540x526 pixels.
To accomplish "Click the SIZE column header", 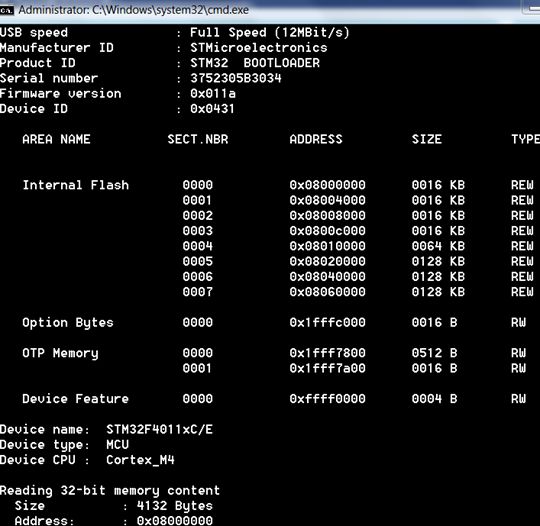I will coord(427,139).
